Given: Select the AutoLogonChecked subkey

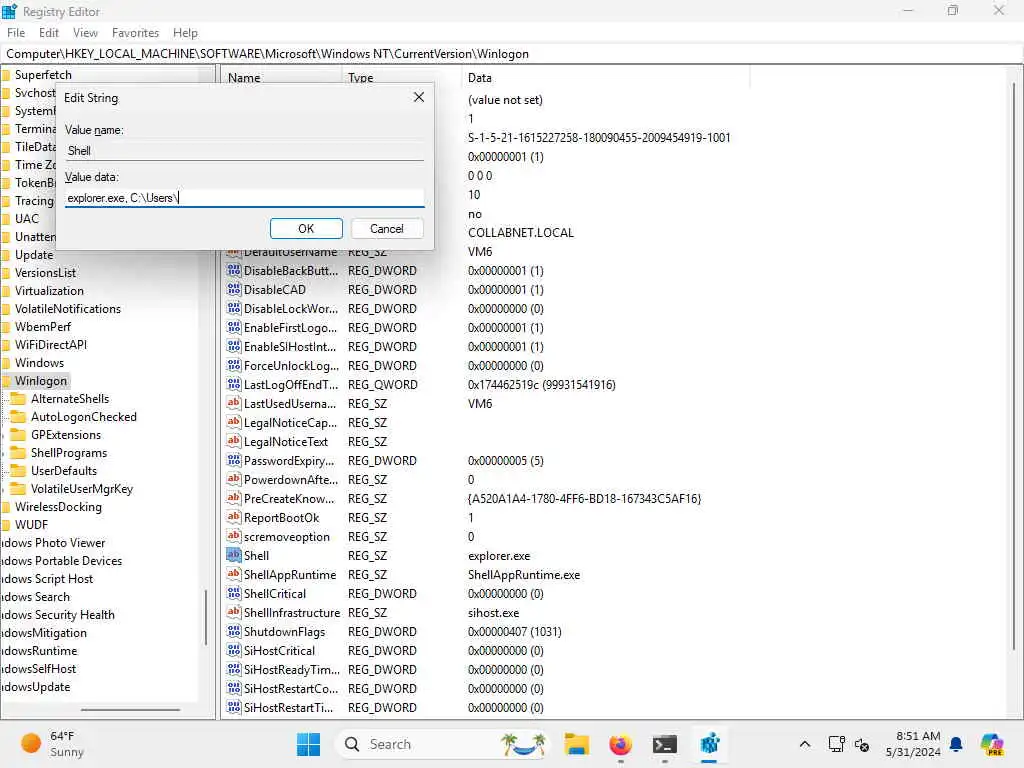Looking at the screenshot, I should [84, 417].
